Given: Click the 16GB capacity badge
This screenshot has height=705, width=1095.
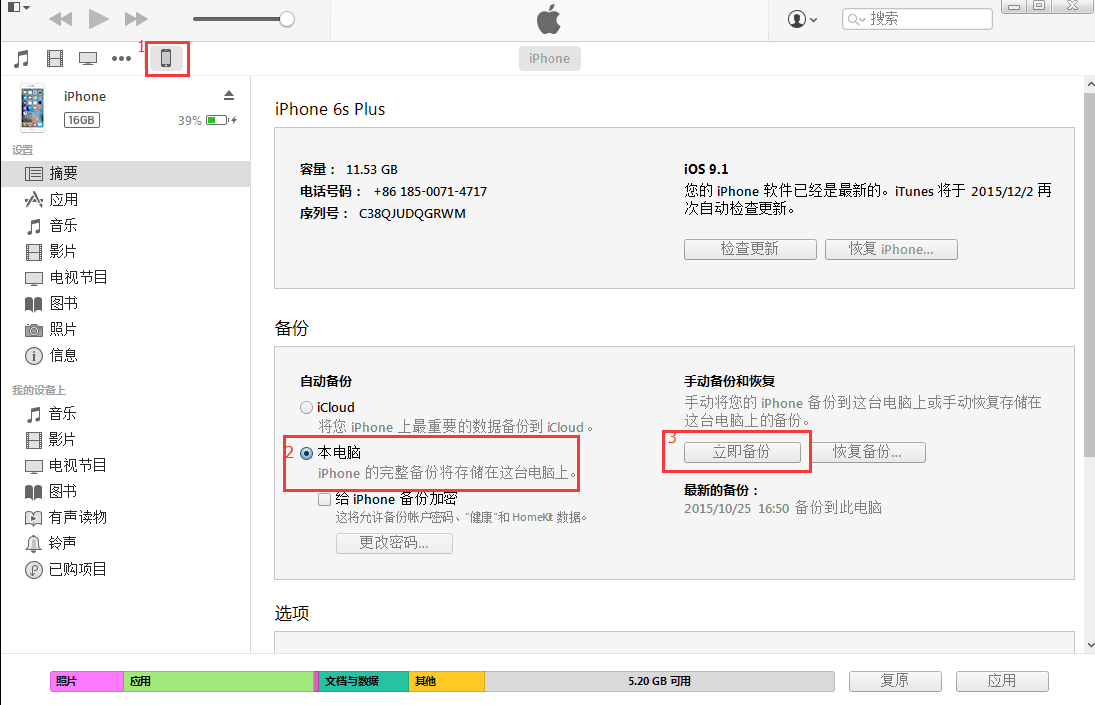Looking at the screenshot, I should (x=82, y=120).
